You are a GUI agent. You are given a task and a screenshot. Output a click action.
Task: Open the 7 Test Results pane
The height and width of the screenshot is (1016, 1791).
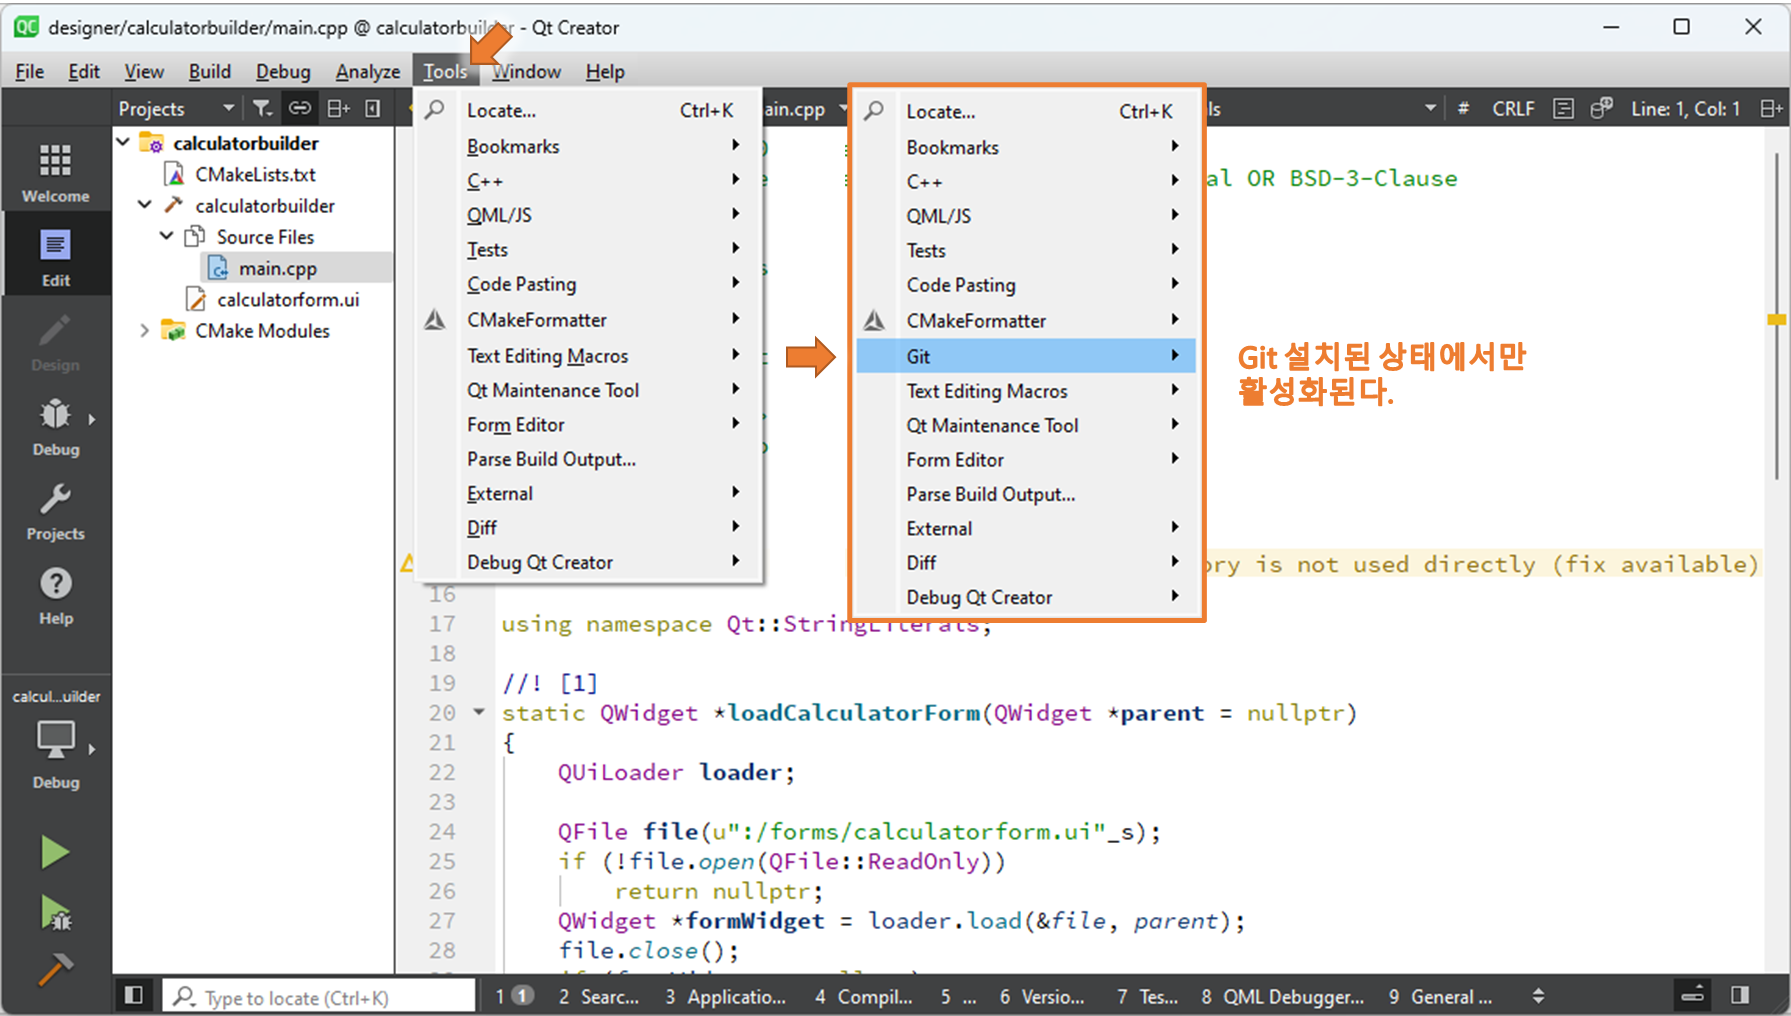(1147, 996)
